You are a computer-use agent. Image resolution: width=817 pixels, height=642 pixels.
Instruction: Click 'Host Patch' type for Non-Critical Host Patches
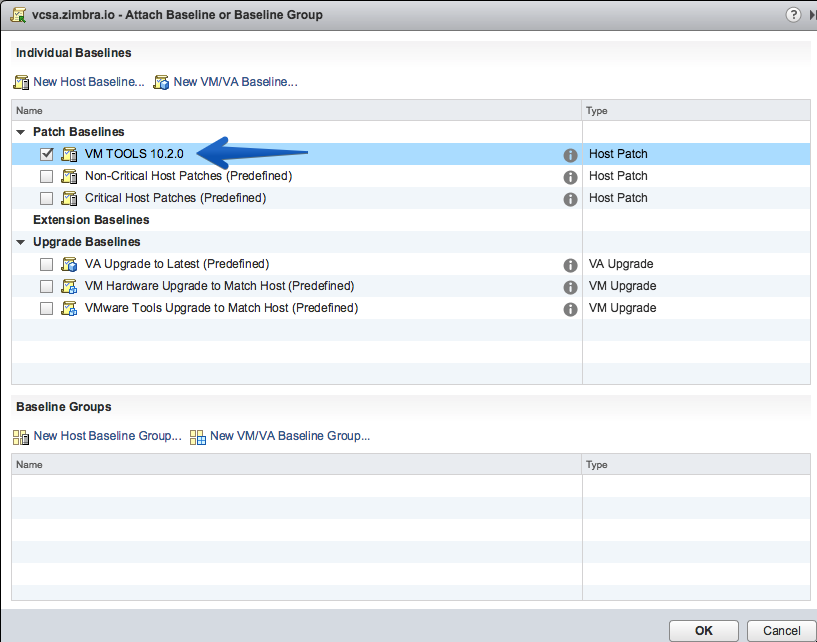(x=618, y=176)
